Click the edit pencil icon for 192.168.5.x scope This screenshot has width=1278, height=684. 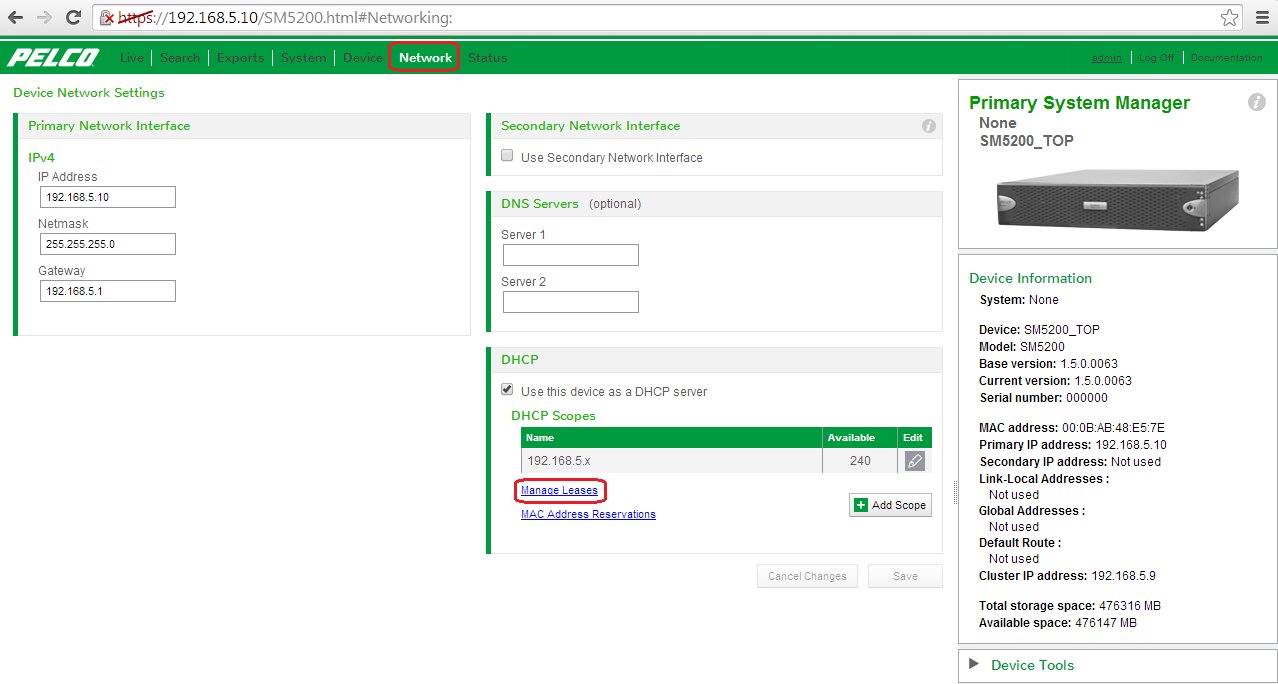(914, 461)
